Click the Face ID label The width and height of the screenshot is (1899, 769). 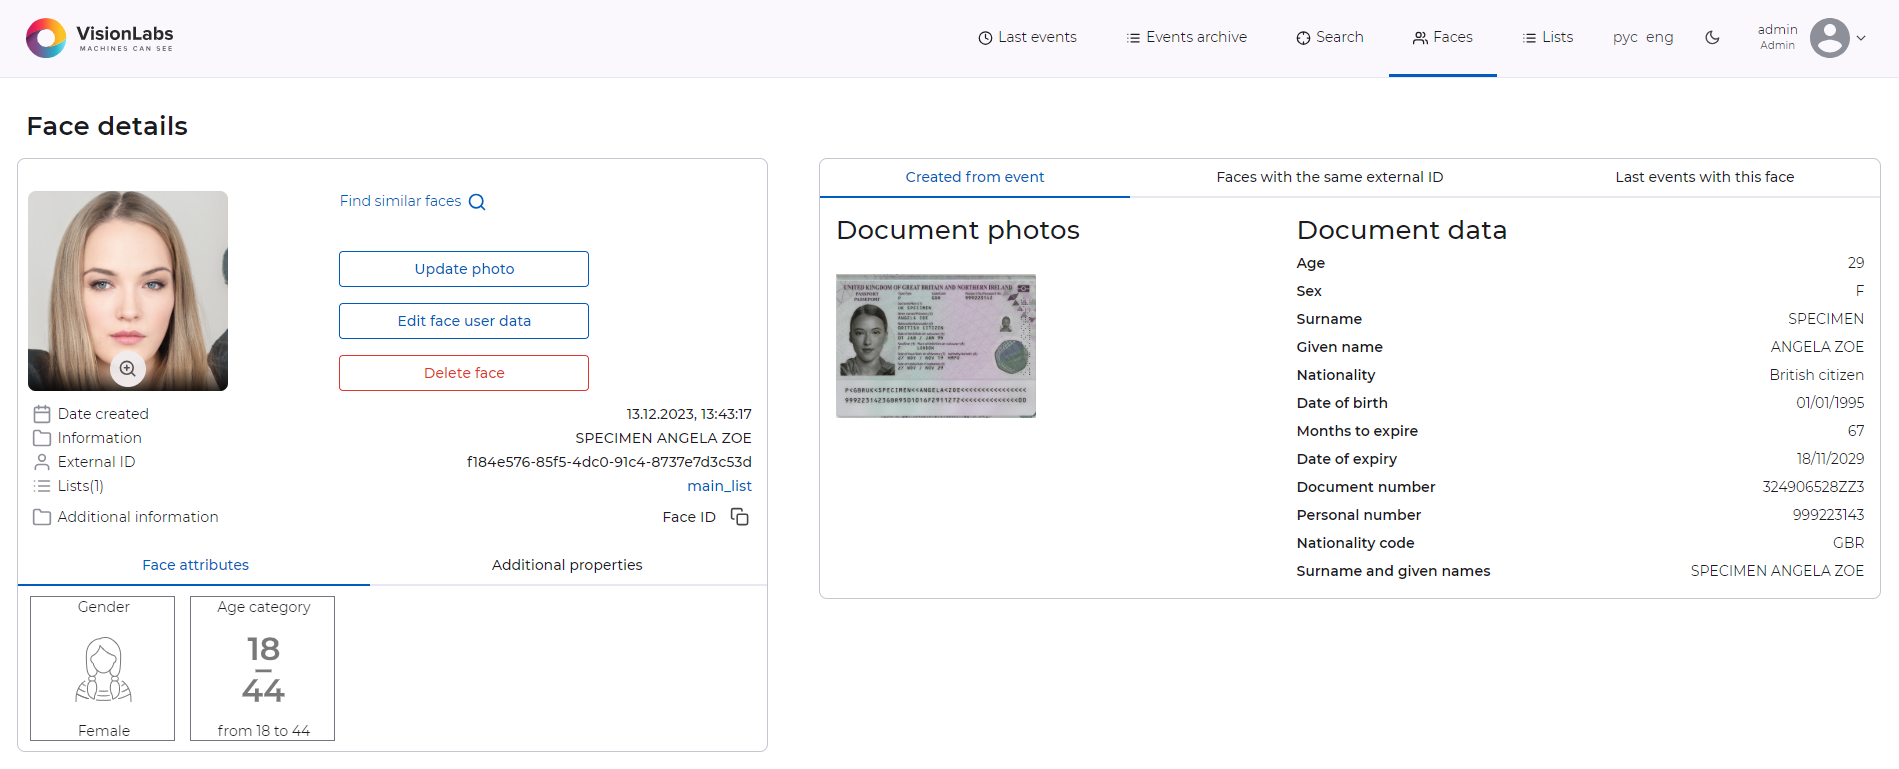coord(689,517)
